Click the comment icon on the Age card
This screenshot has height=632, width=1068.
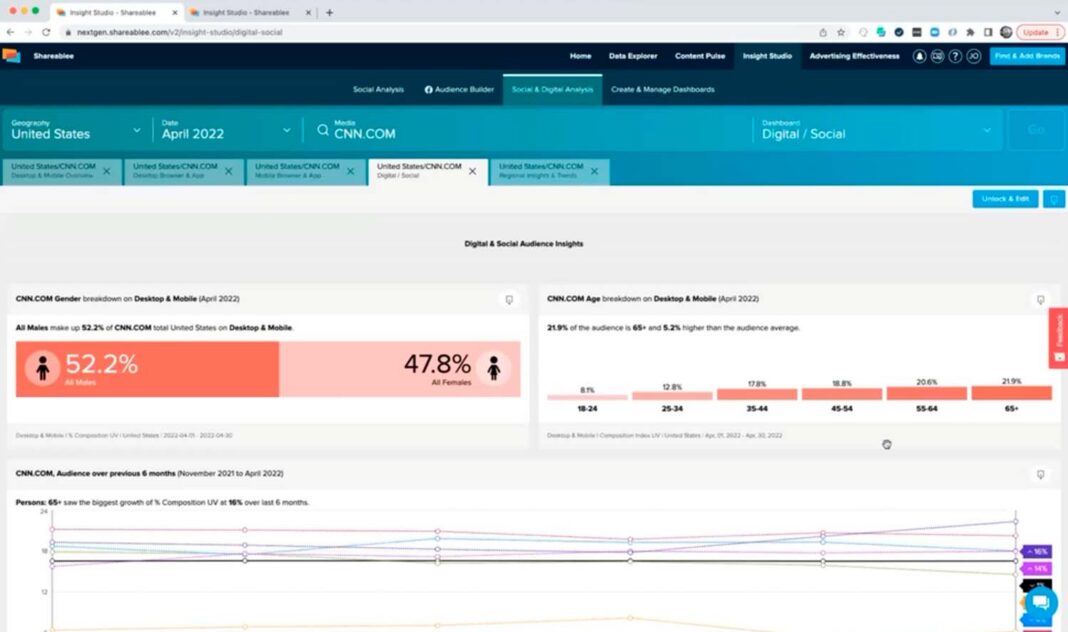(x=1040, y=300)
